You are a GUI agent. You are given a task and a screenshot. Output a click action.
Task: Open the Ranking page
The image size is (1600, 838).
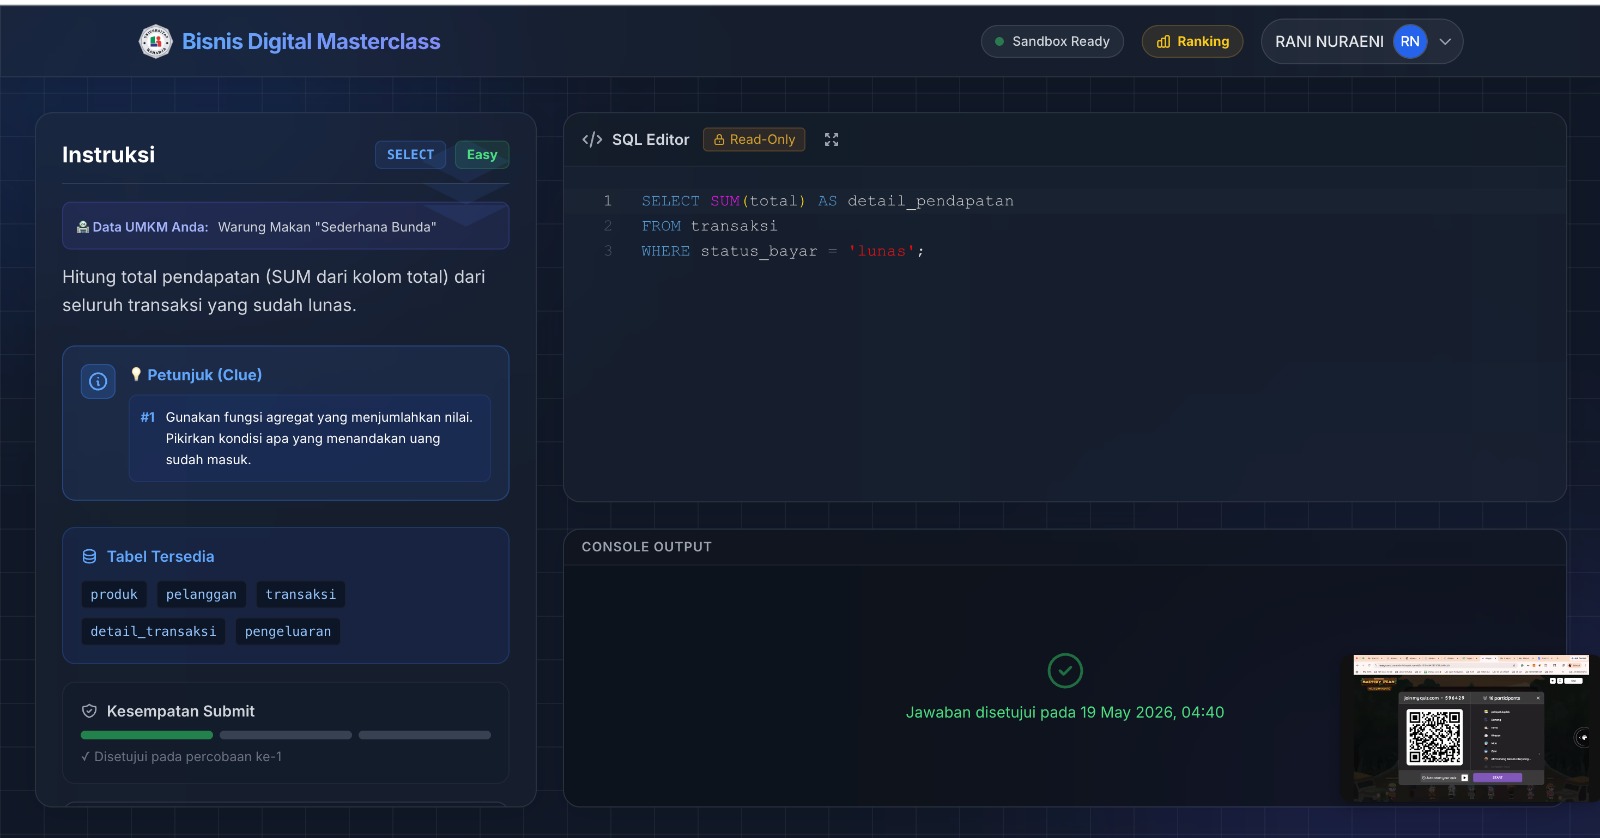point(1192,42)
